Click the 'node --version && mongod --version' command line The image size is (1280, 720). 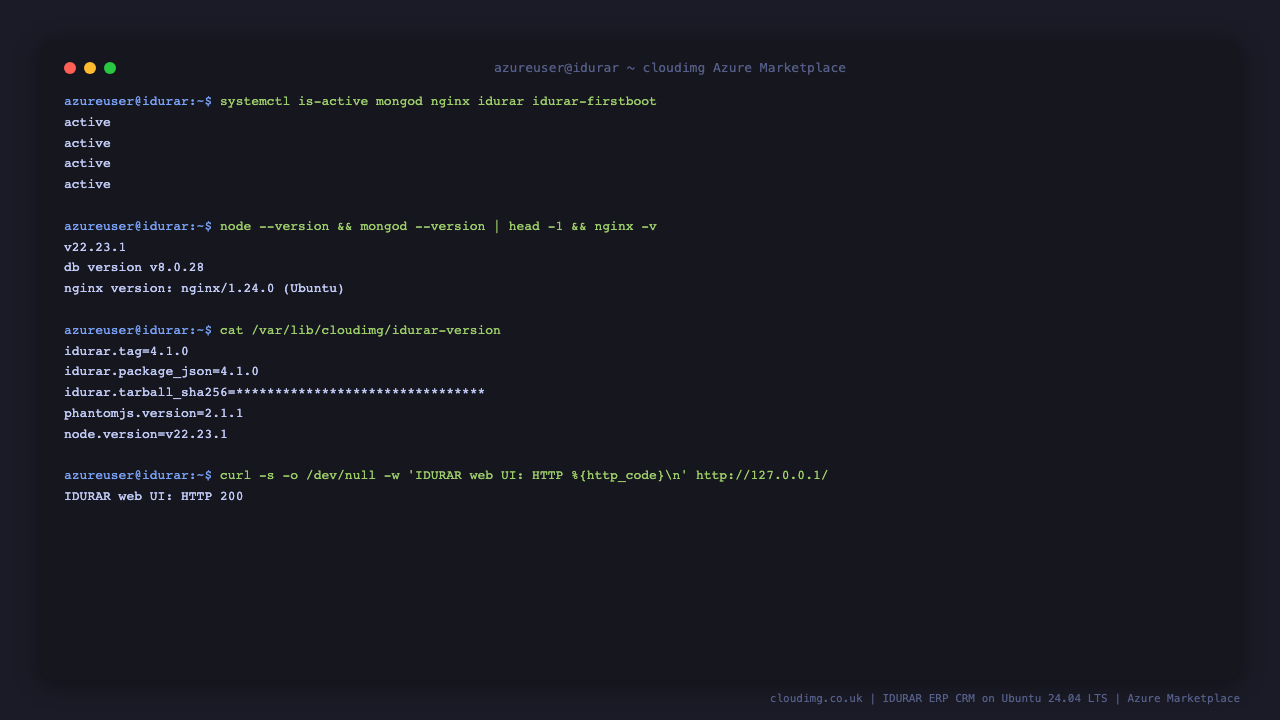point(438,227)
